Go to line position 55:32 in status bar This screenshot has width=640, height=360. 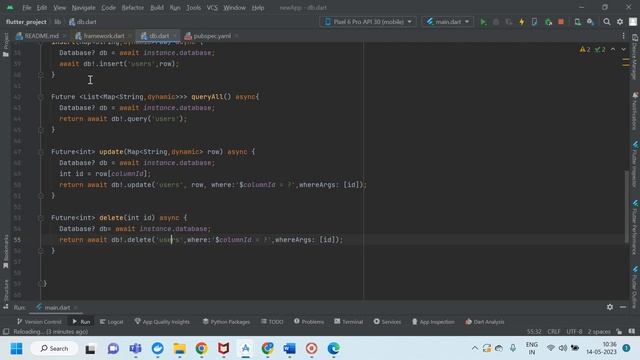click(534, 331)
